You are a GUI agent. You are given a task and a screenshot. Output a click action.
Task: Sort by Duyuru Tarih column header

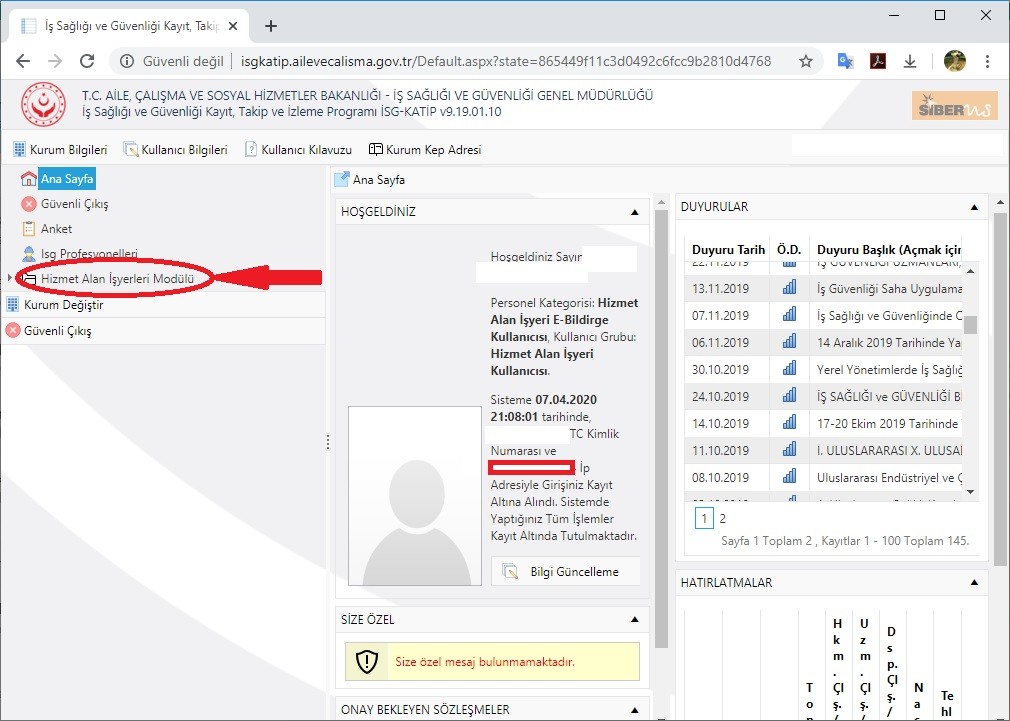pos(729,249)
